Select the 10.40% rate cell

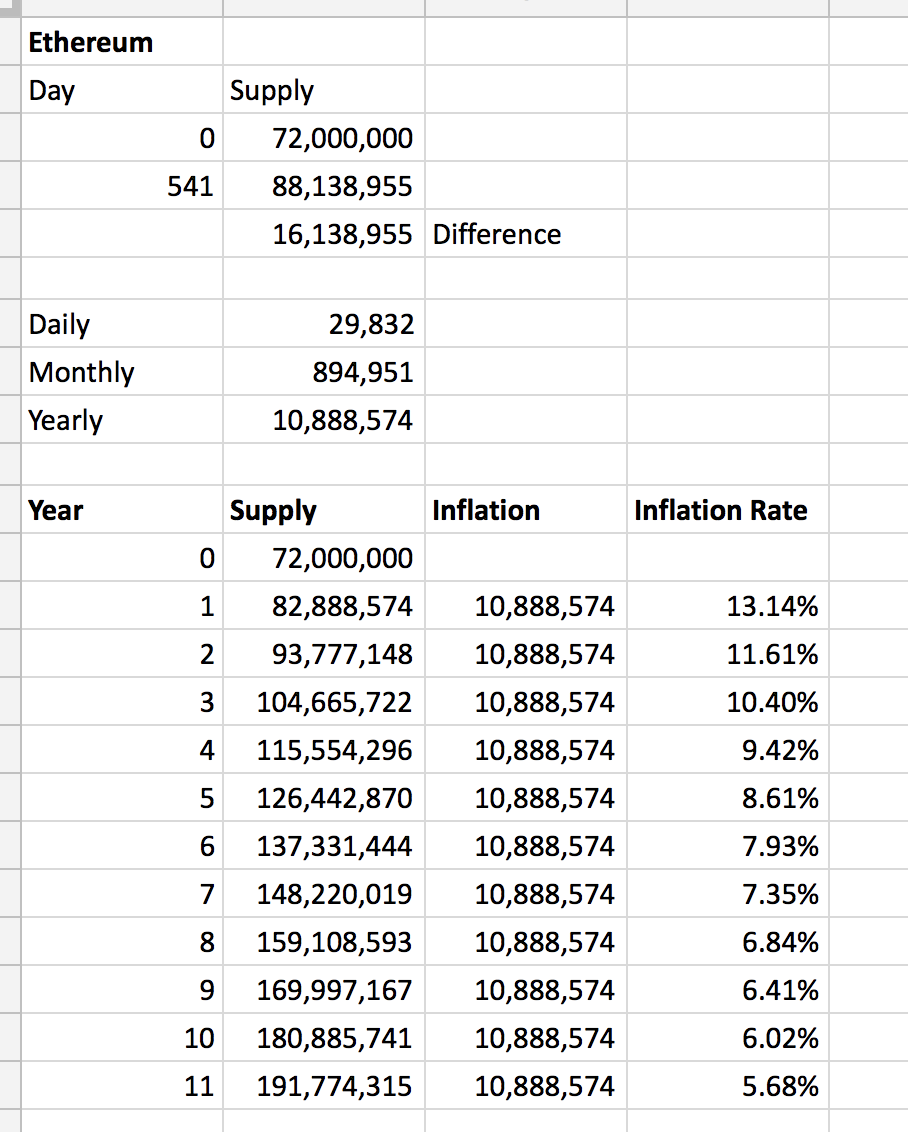[x=728, y=701]
